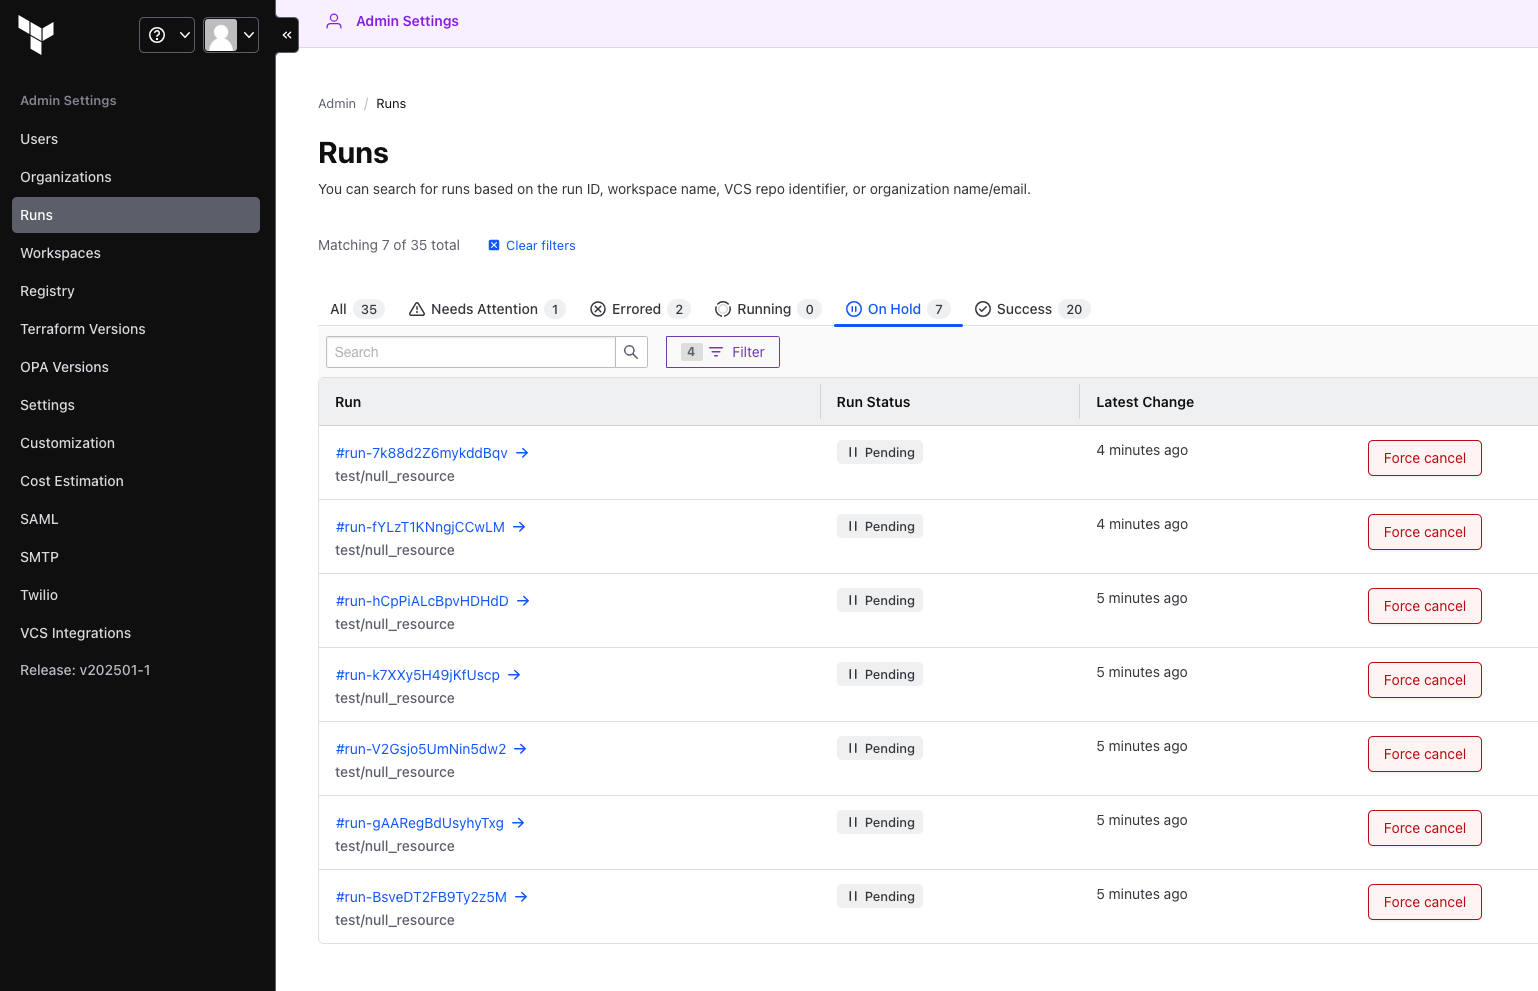The height and width of the screenshot is (991, 1538).
Task: Click the Clear filters X icon
Action: click(494, 246)
